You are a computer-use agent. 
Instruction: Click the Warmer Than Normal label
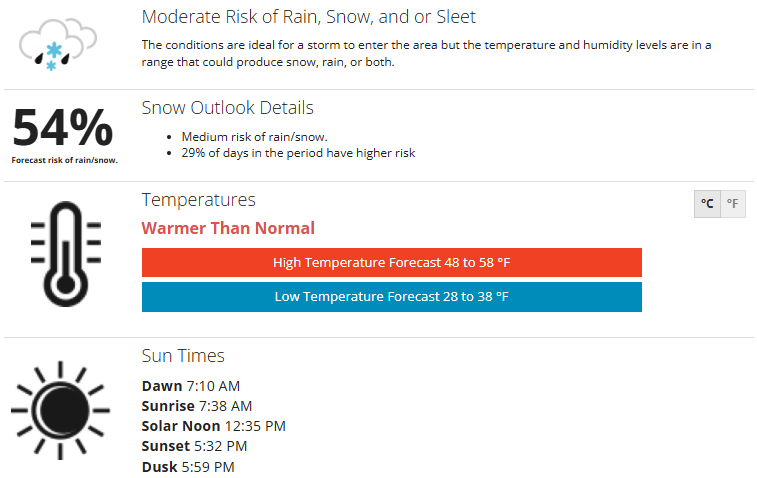[228, 228]
